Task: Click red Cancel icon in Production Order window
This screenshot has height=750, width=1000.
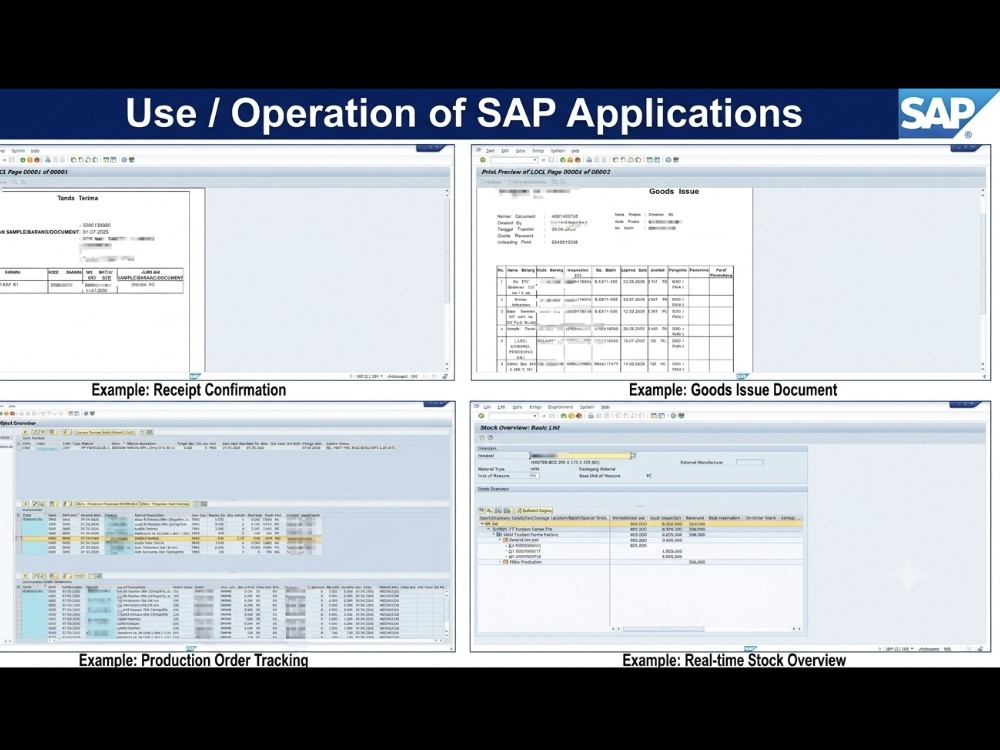Action: click(x=13, y=413)
